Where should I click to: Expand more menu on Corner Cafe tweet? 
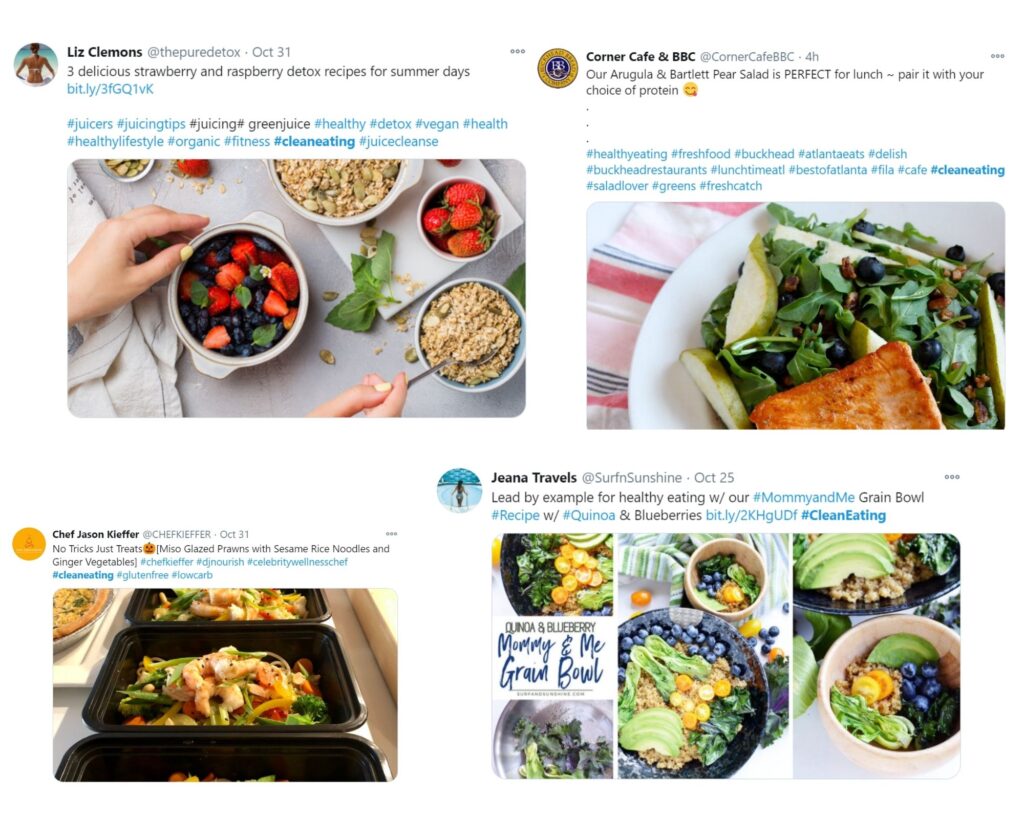tap(997, 56)
